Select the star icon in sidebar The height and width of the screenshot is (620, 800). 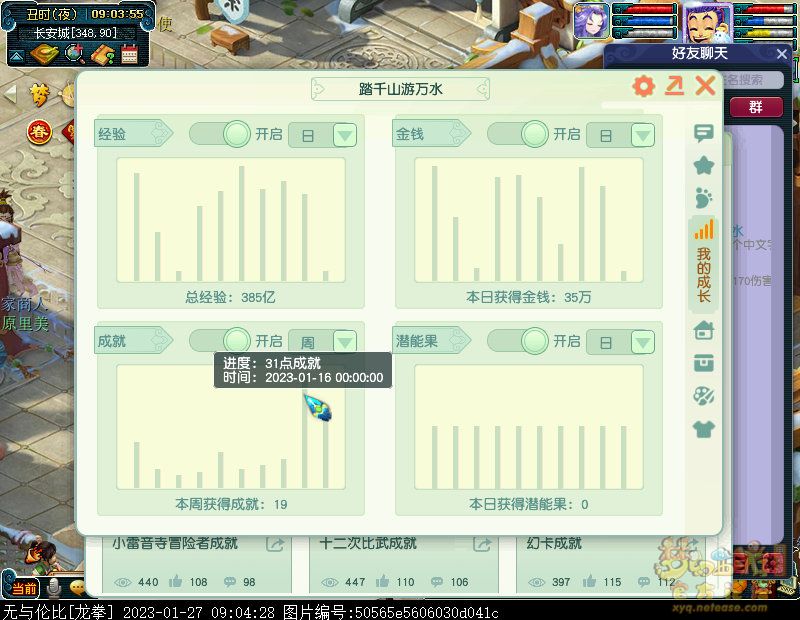pos(704,165)
